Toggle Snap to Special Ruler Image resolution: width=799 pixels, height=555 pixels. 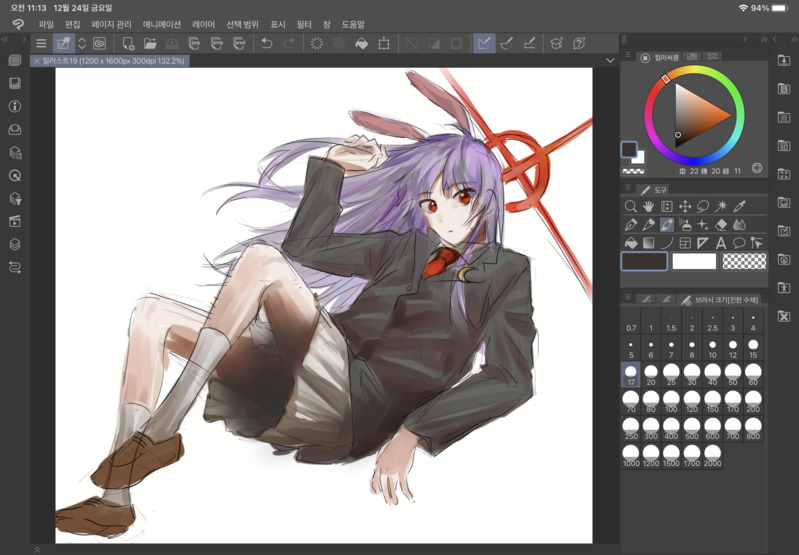507,43
